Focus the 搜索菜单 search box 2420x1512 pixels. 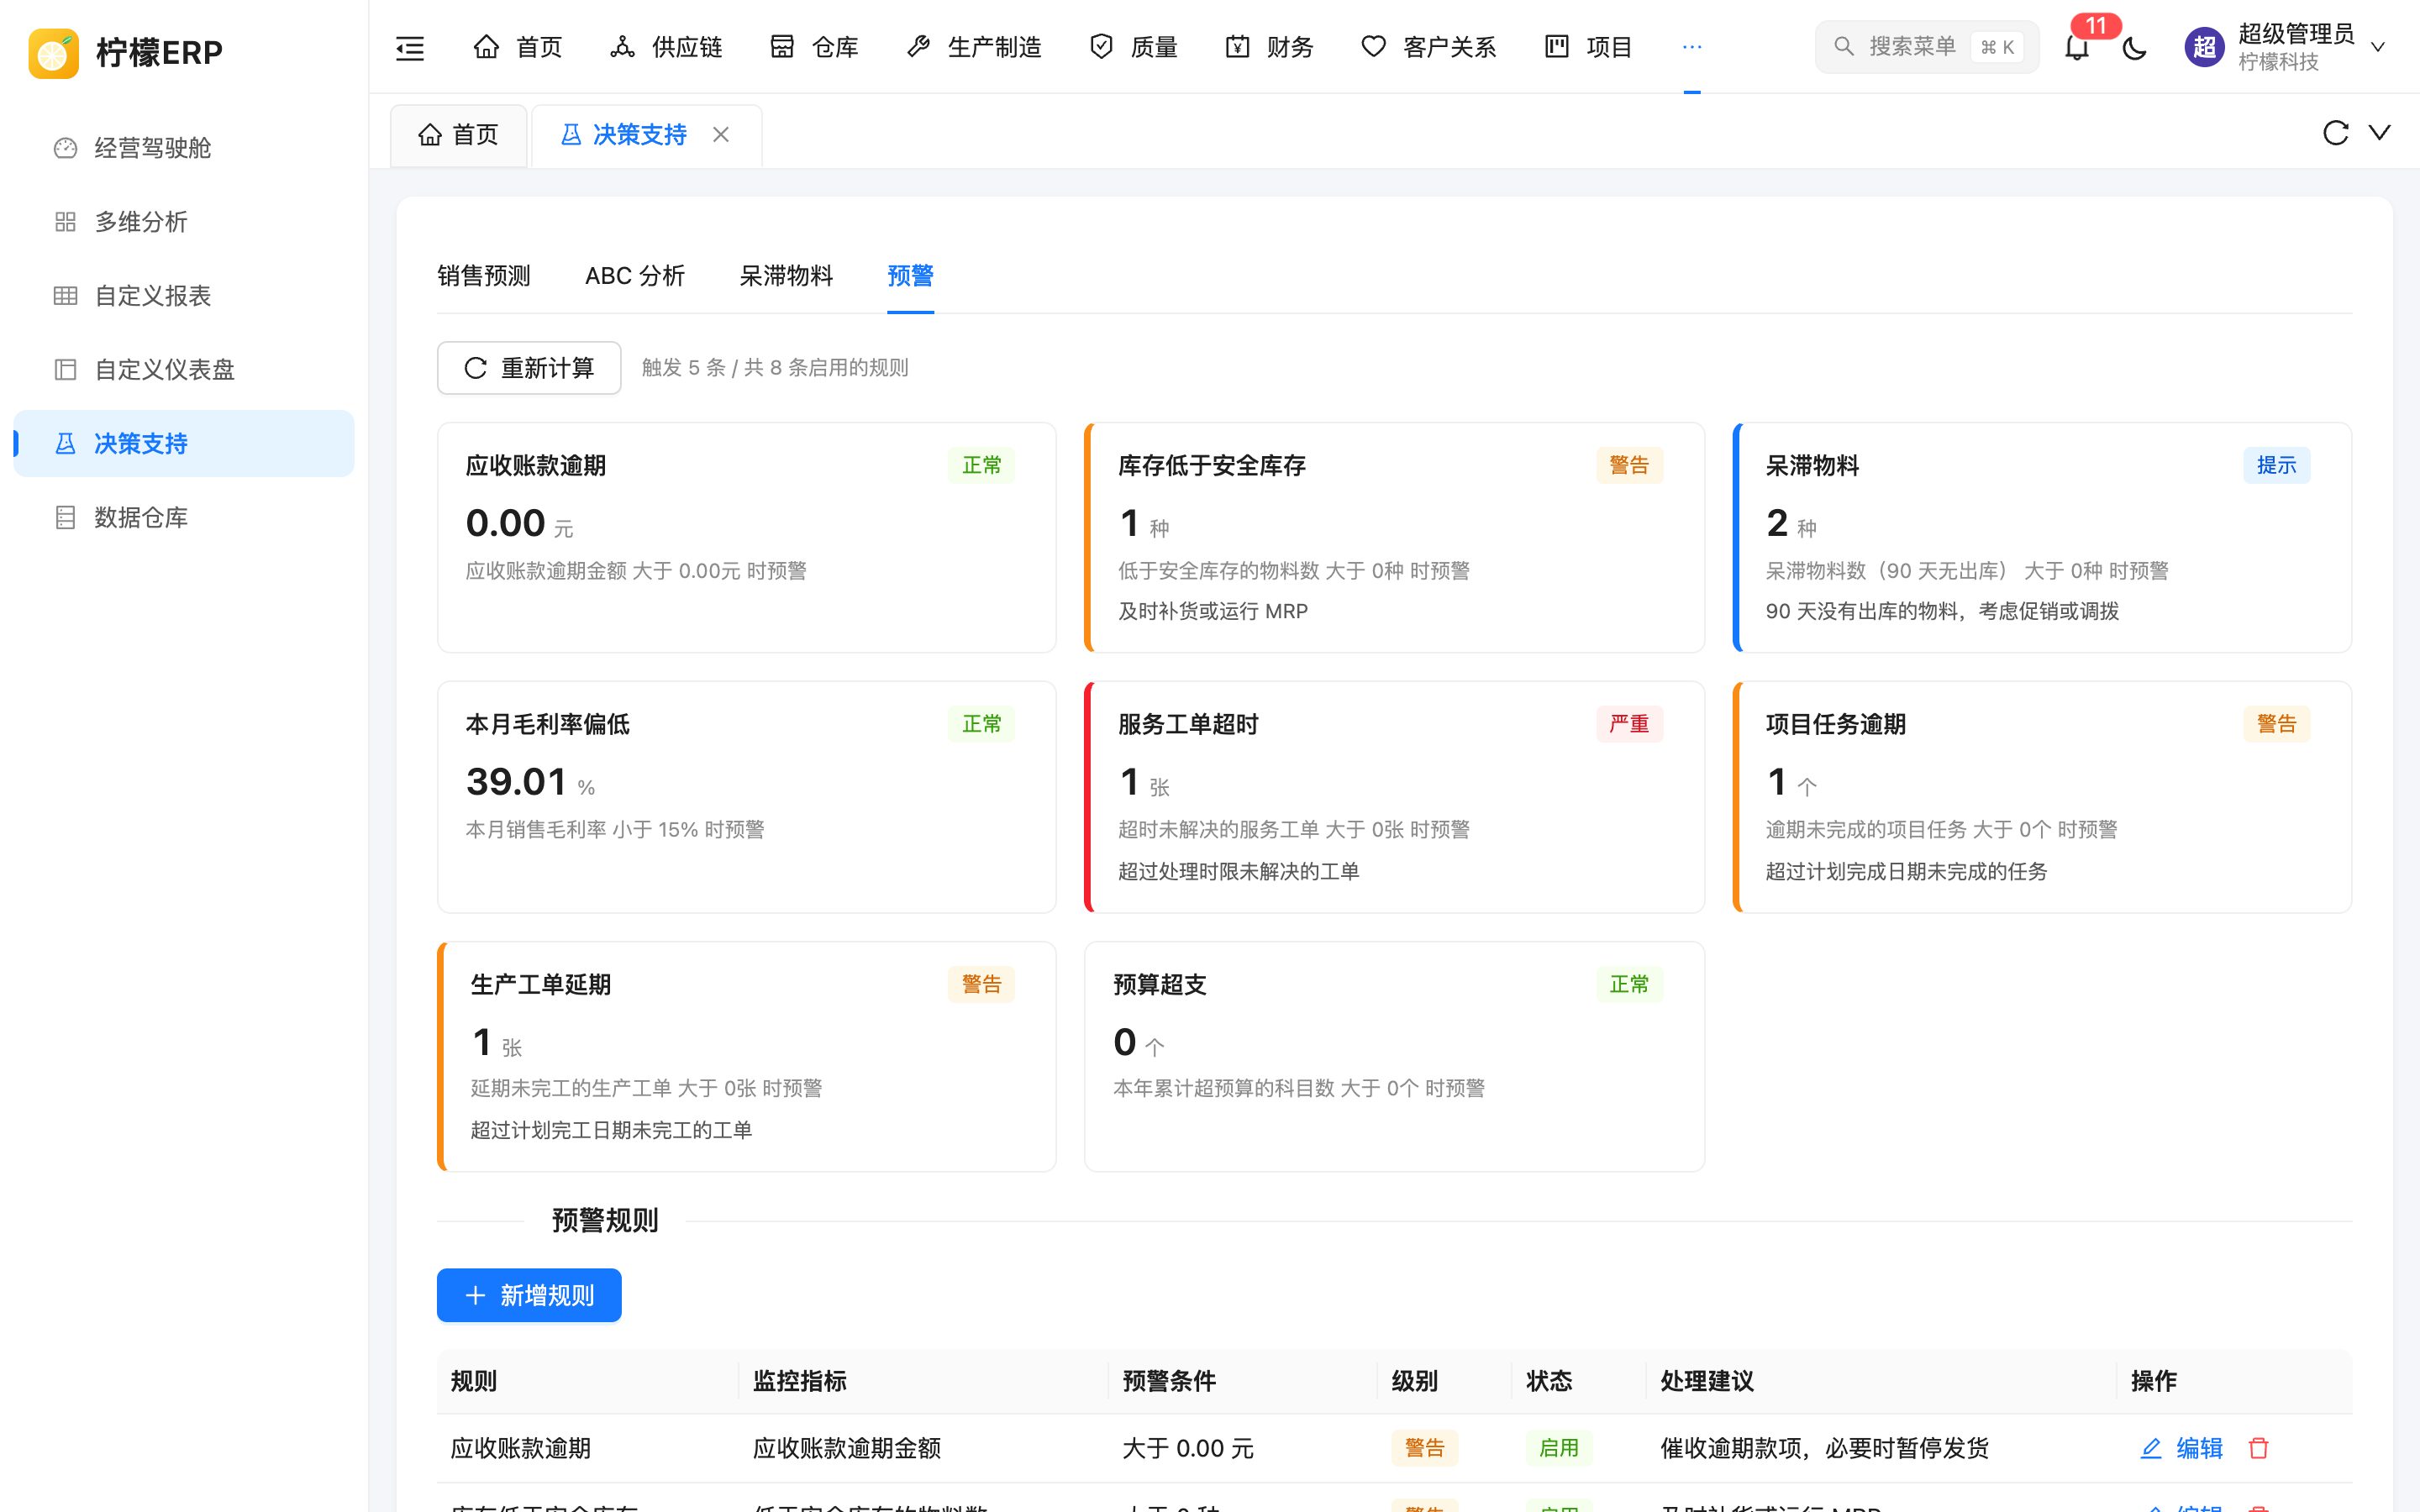[1926, 47]
